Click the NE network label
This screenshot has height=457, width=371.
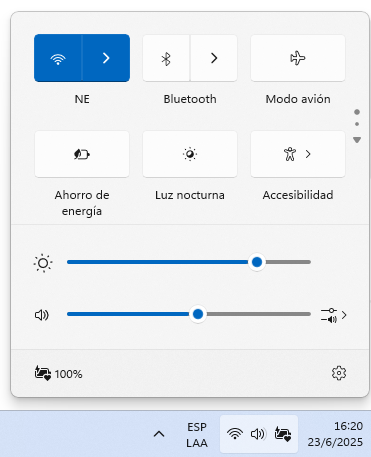coord(82,99)
